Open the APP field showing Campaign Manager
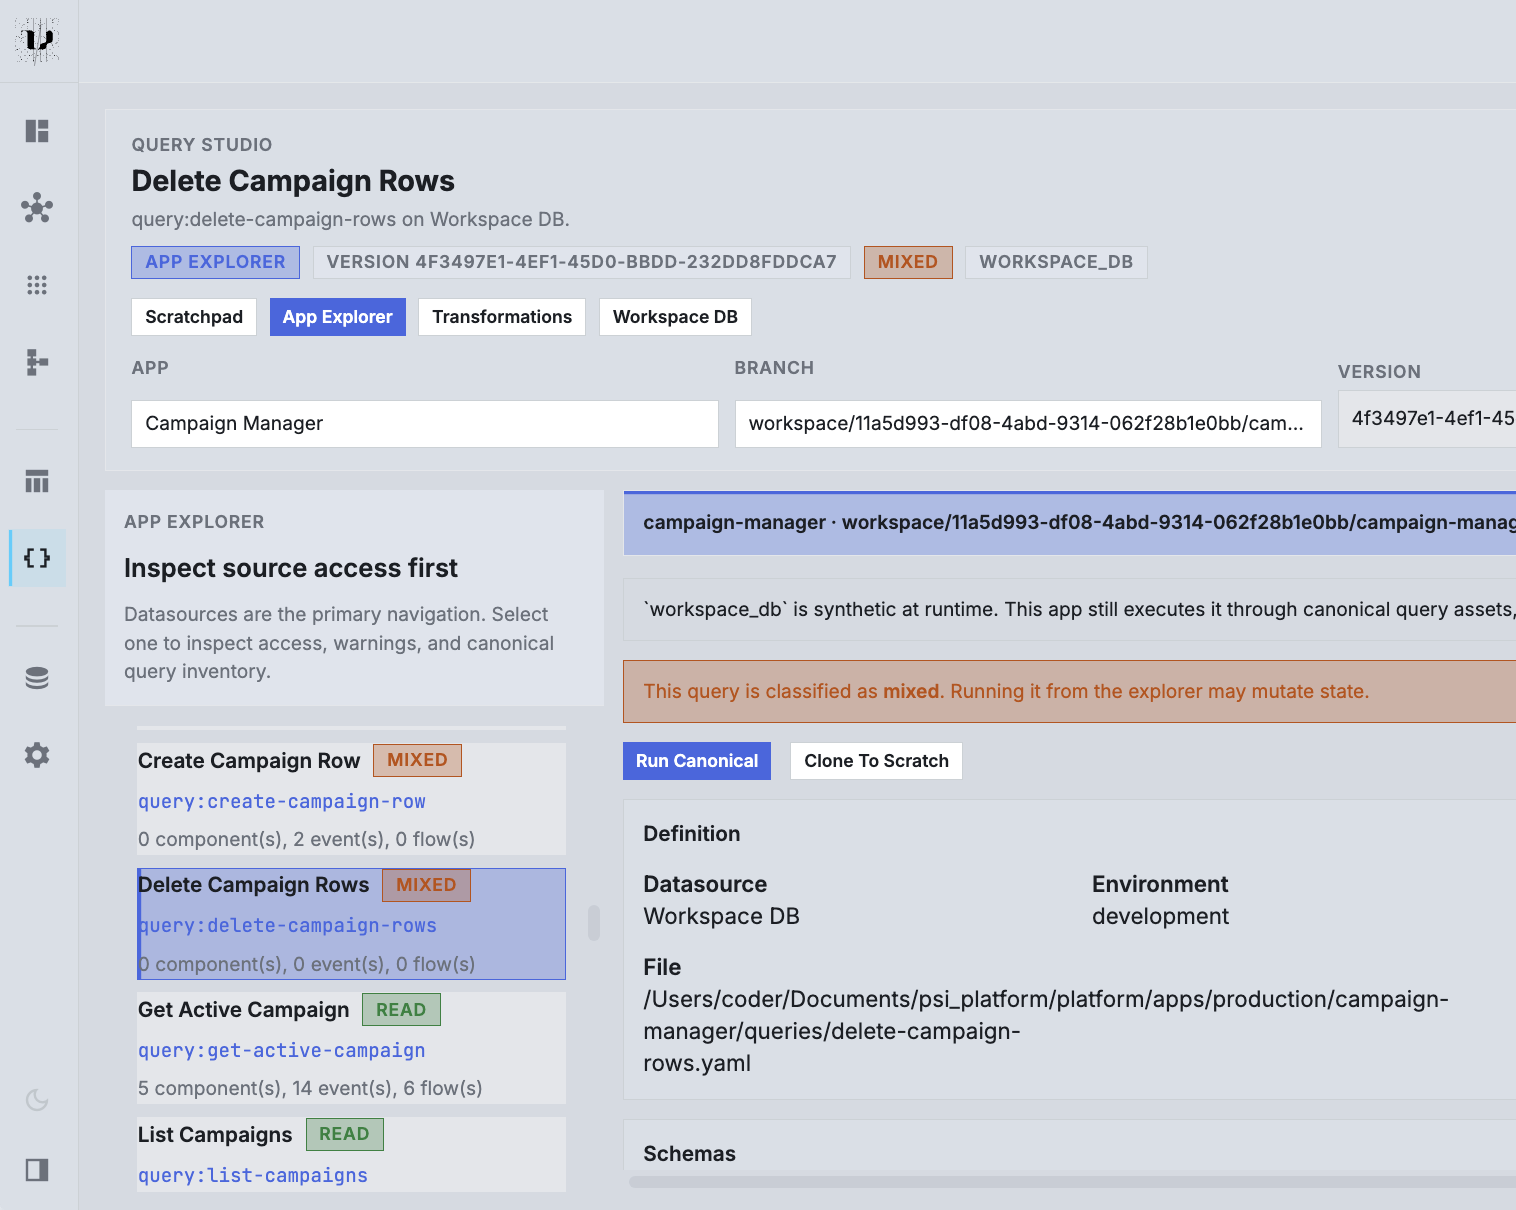1516x1210 pixels. click(x=424, y=423)
